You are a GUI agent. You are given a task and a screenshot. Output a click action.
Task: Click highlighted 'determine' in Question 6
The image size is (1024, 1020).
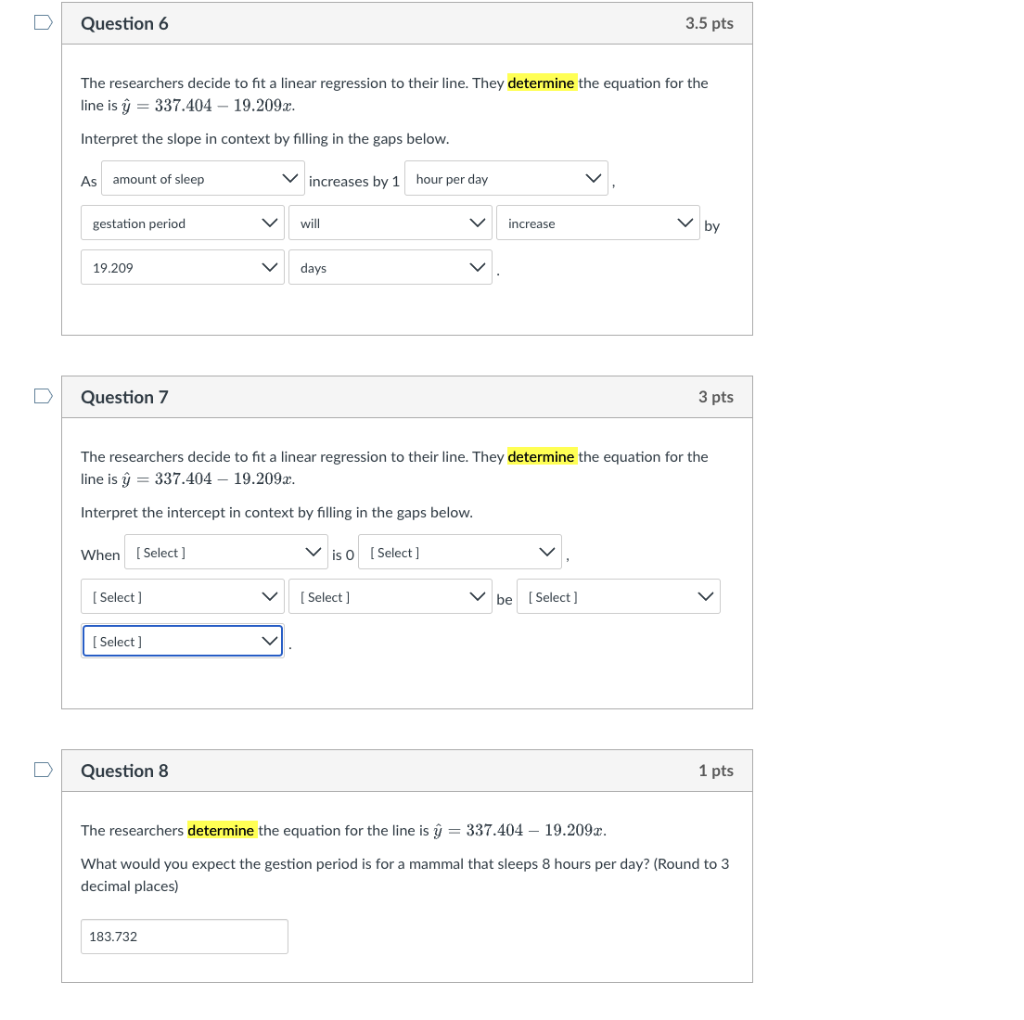541,83
